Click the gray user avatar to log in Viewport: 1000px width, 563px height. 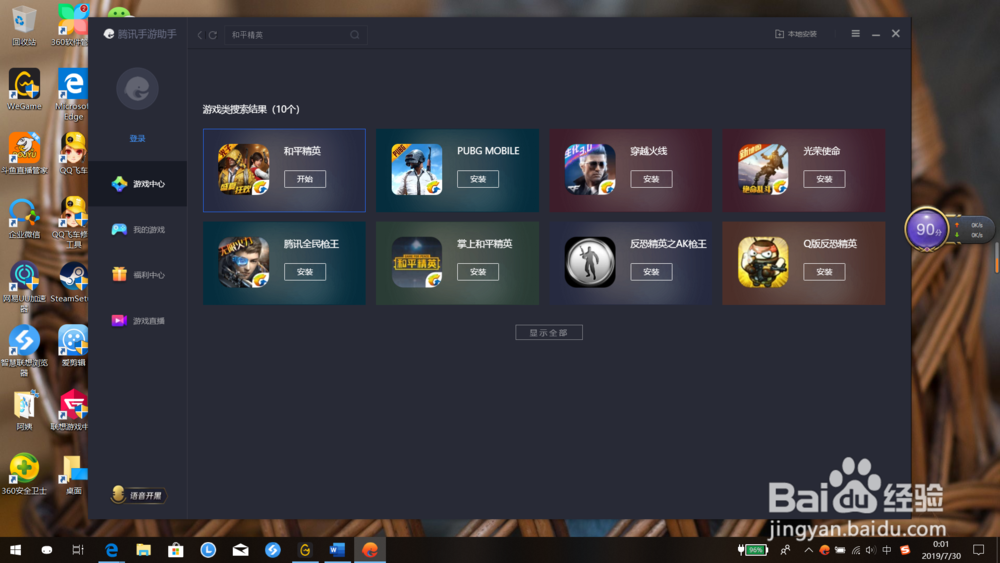click(137, 89)
